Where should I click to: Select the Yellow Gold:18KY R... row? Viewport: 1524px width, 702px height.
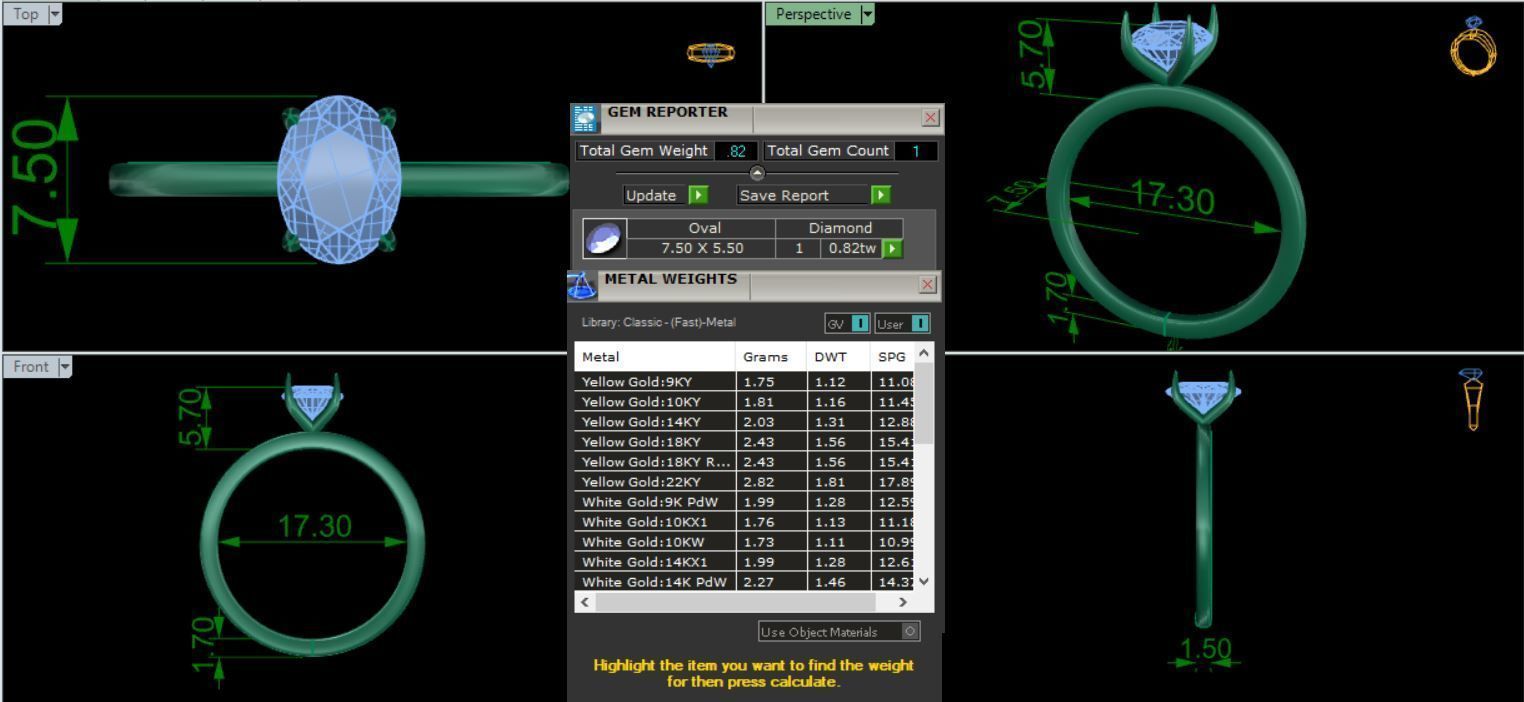click(744, 462)
